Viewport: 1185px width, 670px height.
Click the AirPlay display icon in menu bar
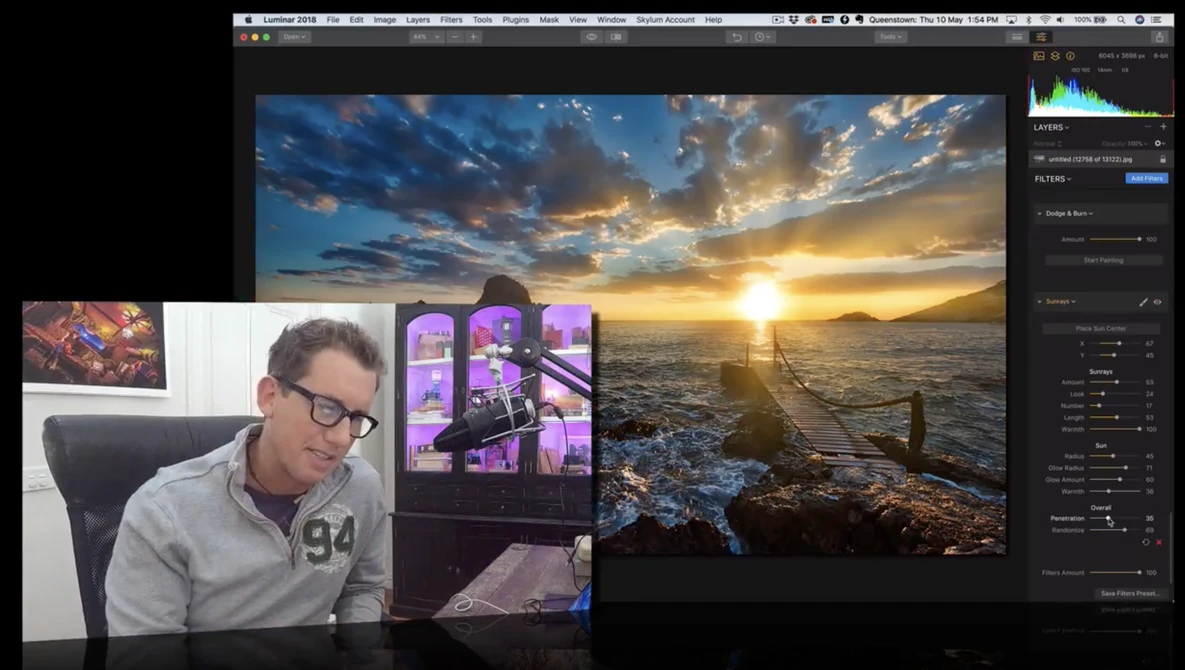(1012, 20)
